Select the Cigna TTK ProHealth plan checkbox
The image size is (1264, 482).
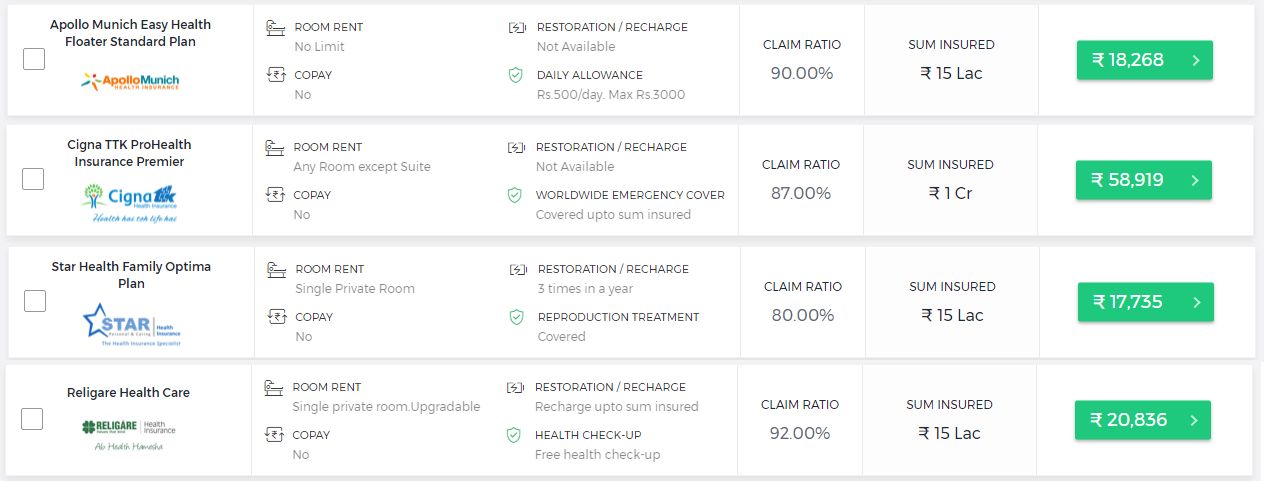[33, 179]
